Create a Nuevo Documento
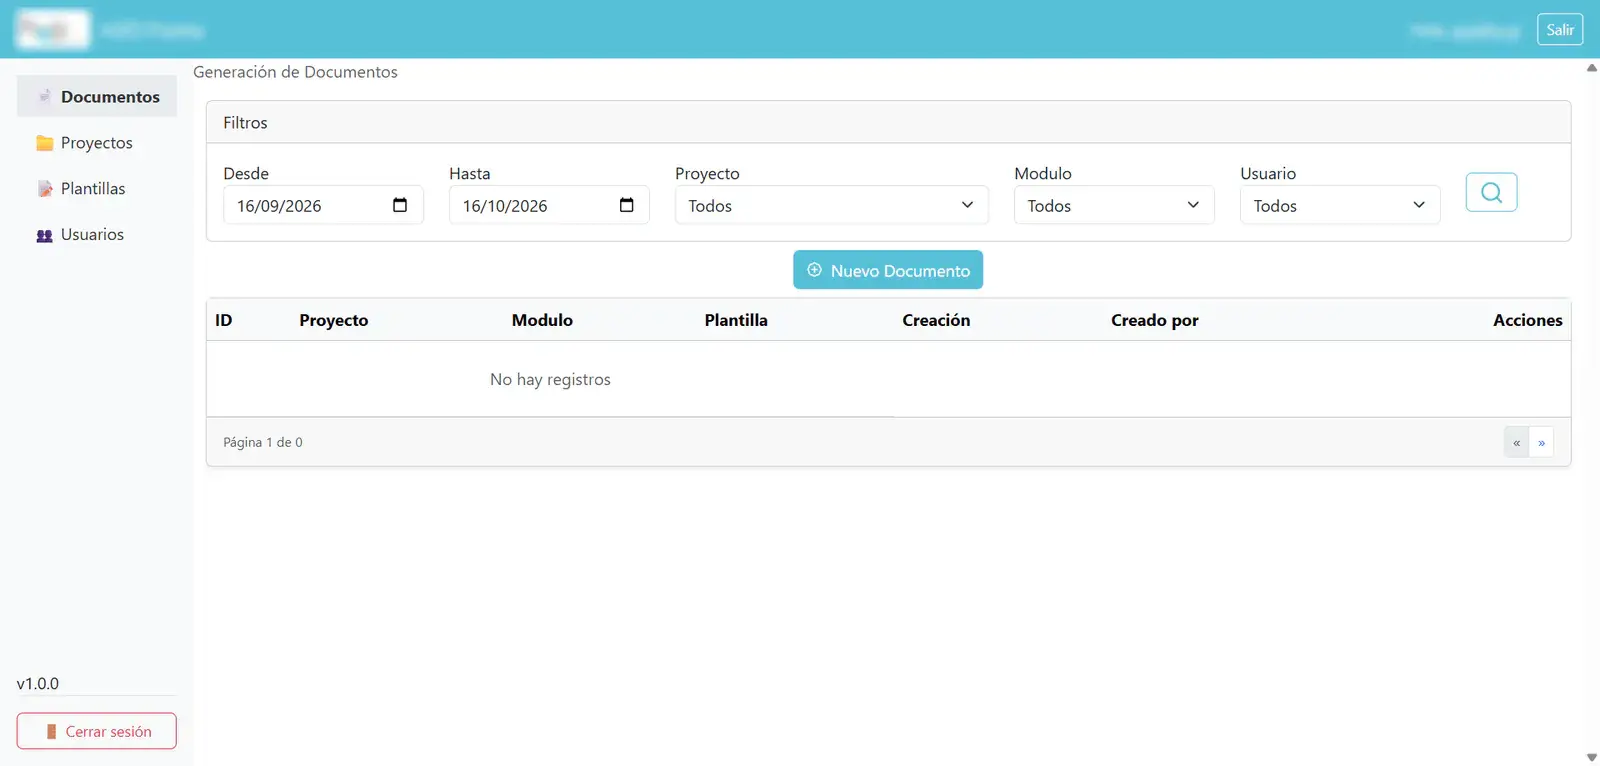Viewport: 1600px width, 766px height. click(x=888, y=270)
